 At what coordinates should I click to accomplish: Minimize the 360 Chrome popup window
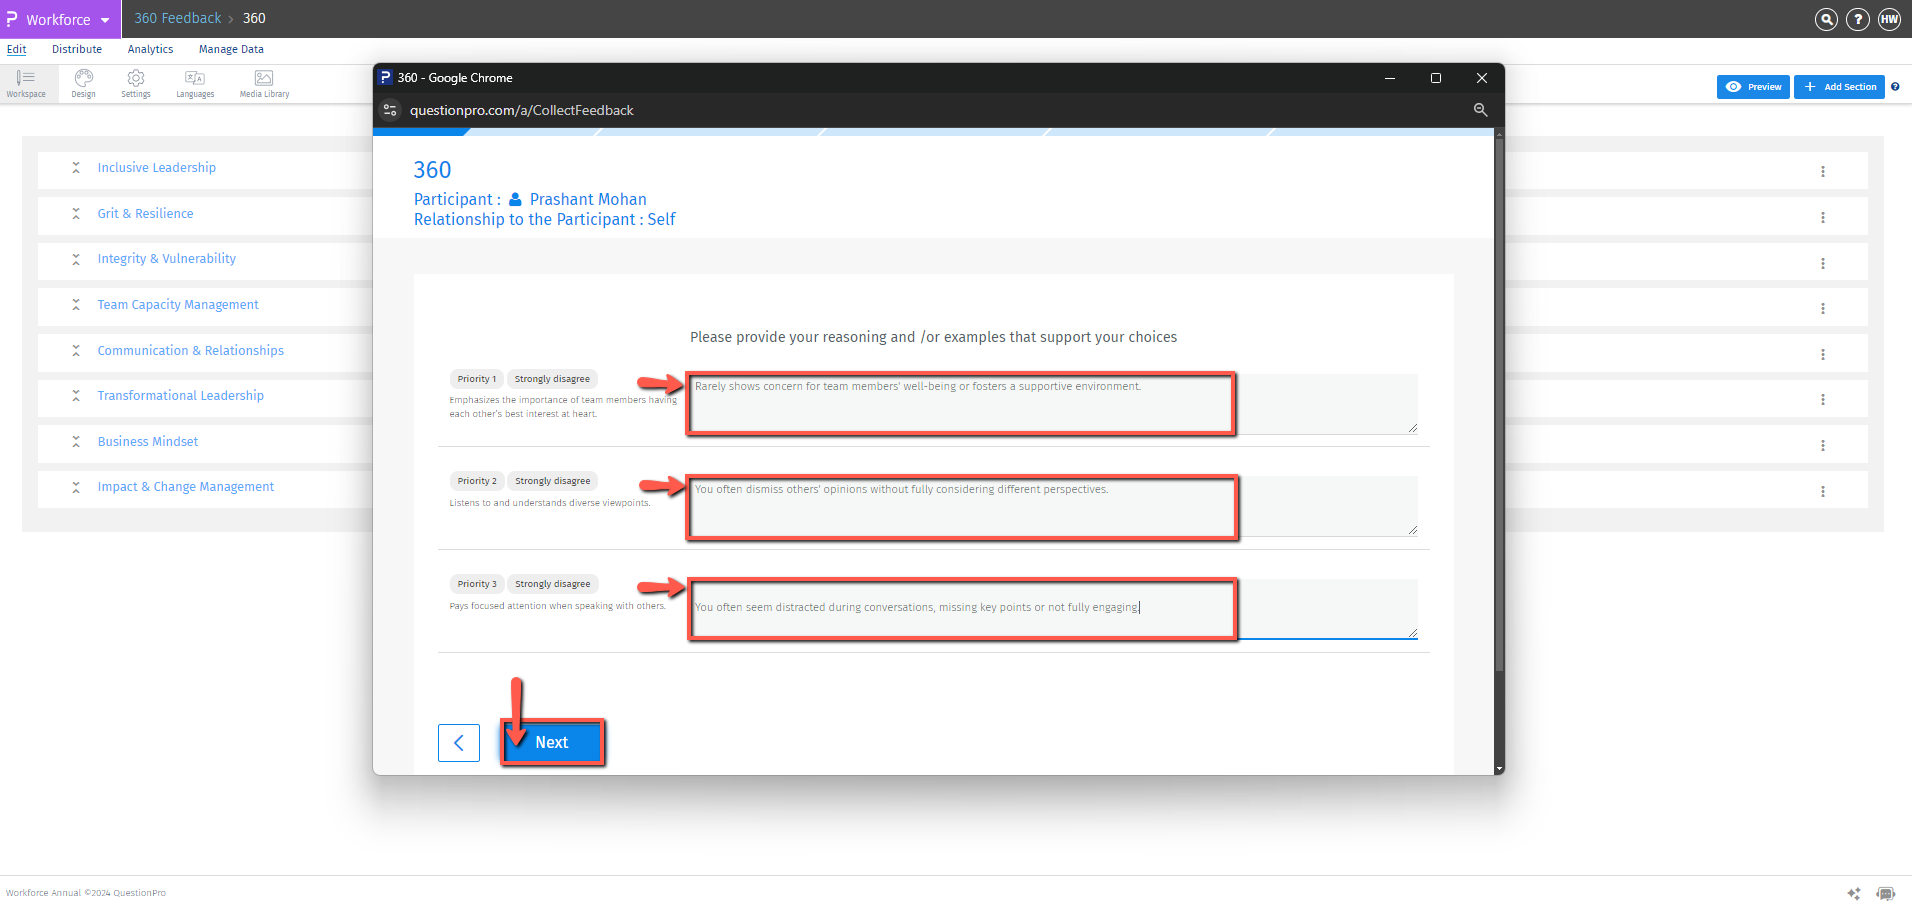(1390, 78)
